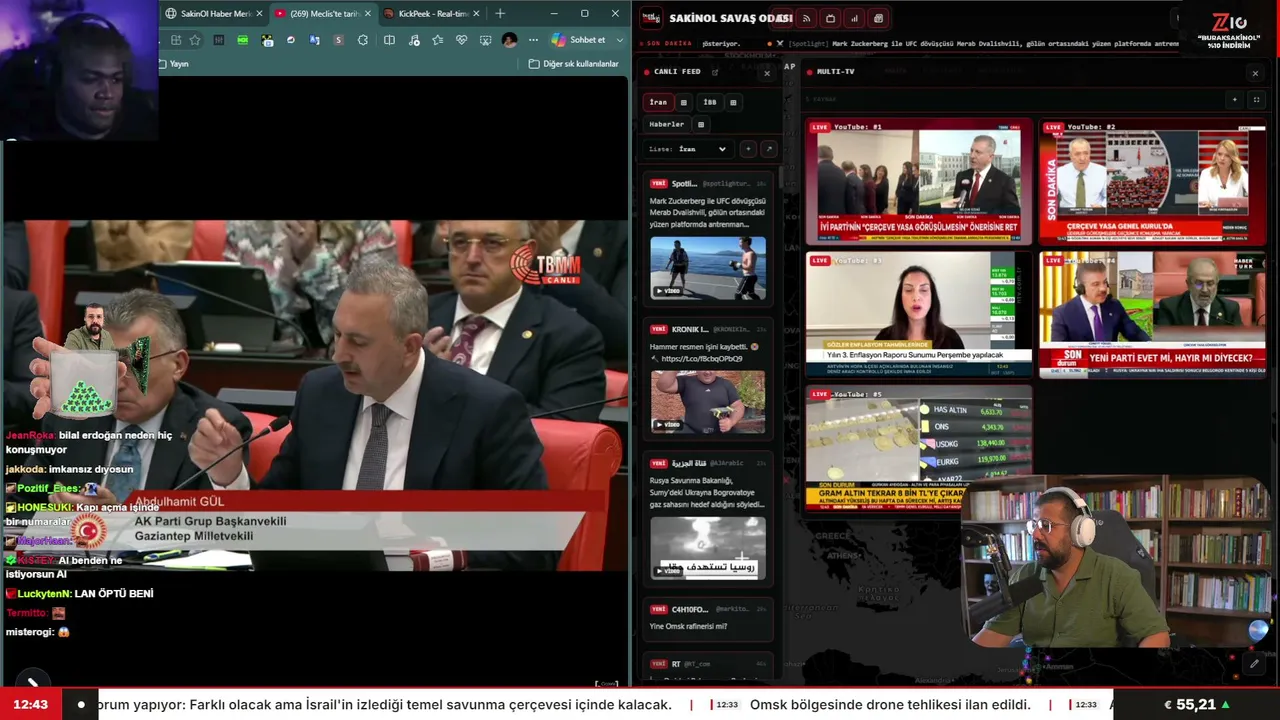
Task: Click the edit pencil icon at bottom right
Action: (1254, 664)
